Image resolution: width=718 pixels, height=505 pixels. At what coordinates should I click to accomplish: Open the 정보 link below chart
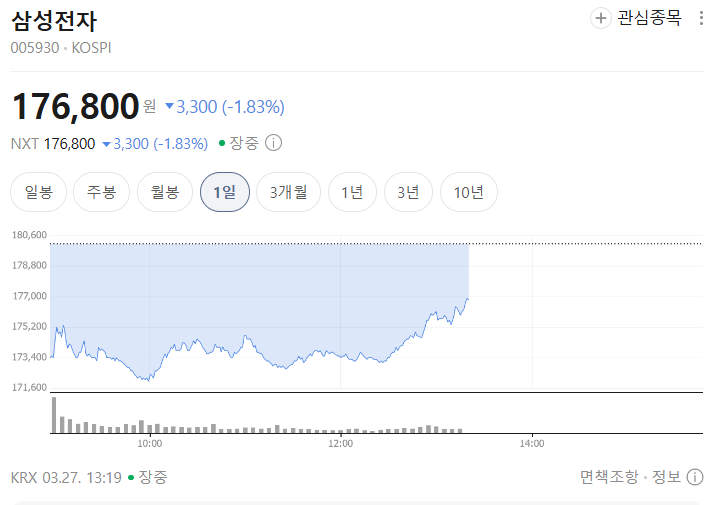point(666,477)
